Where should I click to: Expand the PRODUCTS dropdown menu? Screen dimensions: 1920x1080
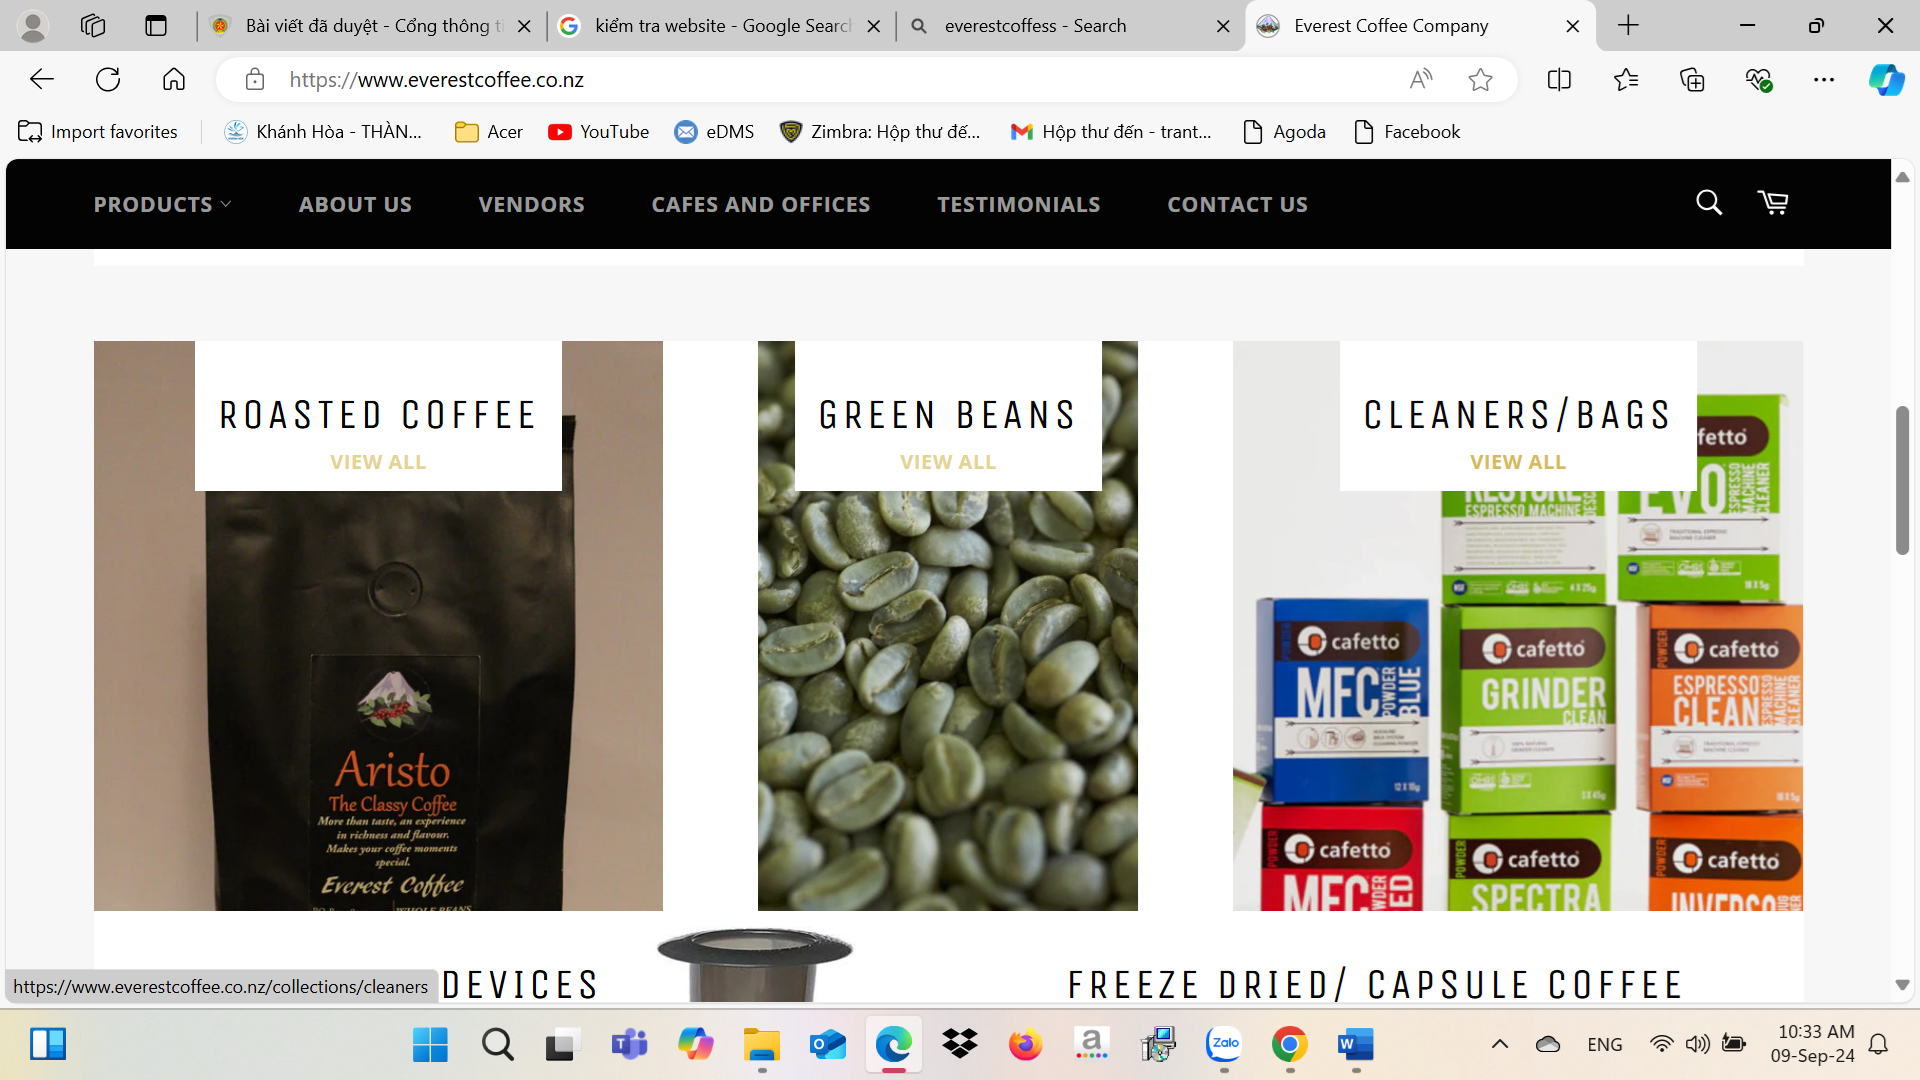(x=162, y=204)
